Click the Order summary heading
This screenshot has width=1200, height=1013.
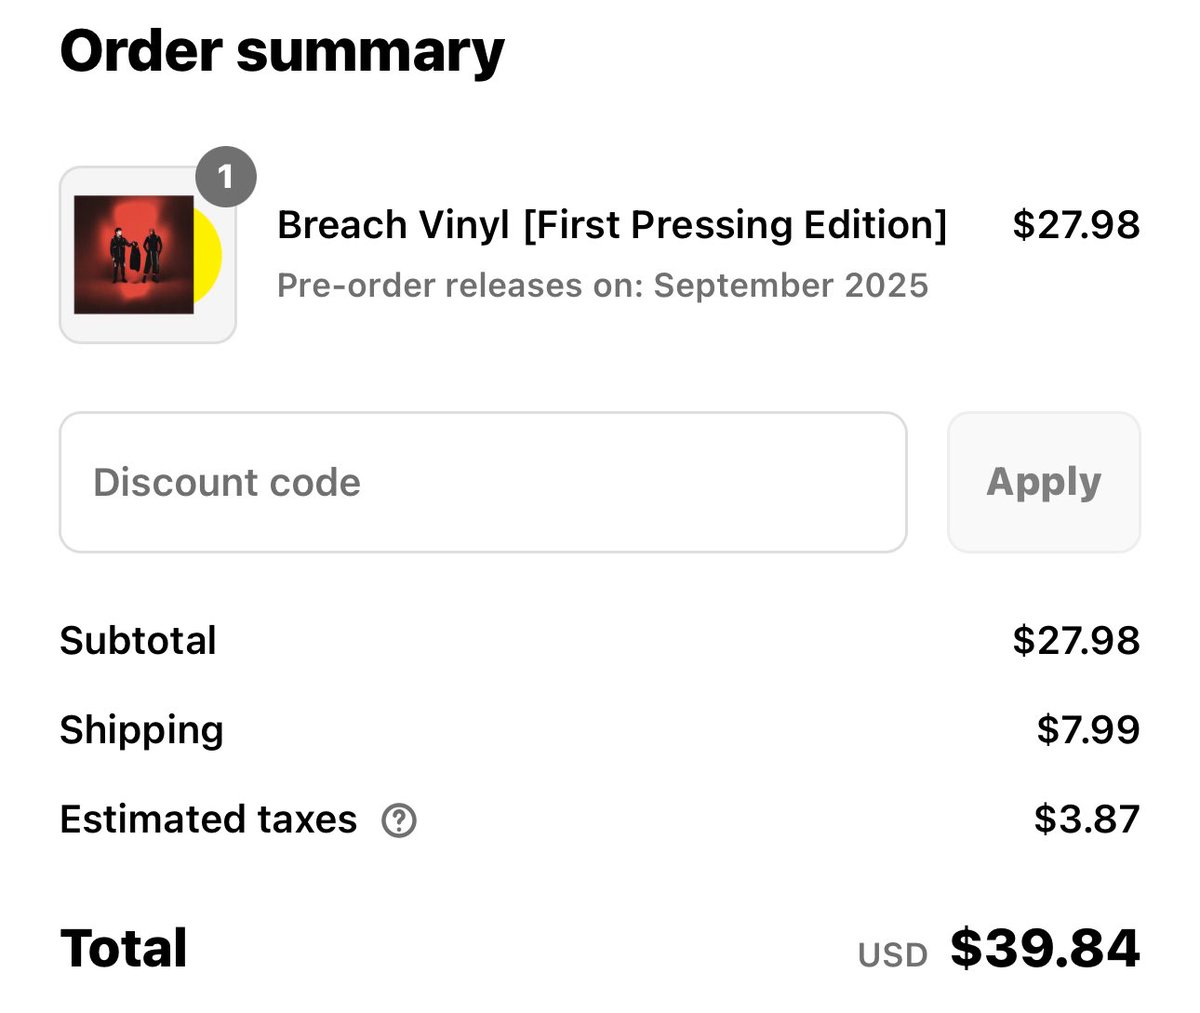(282, 52)
